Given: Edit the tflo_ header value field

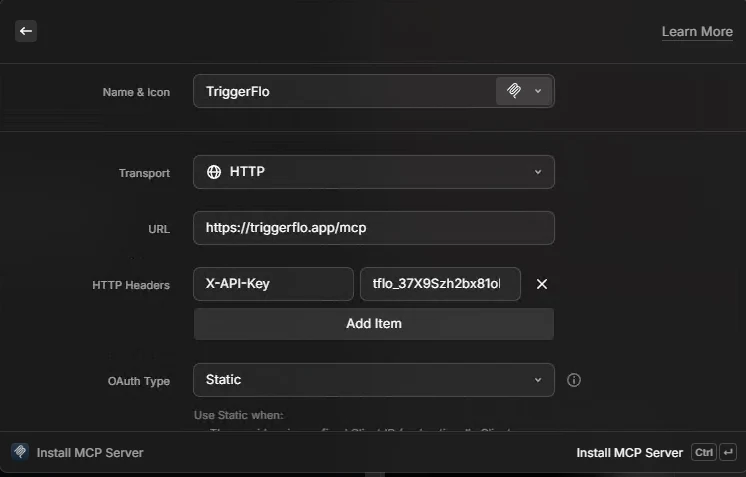Looking at the screenshot, I should pos(440,284).
